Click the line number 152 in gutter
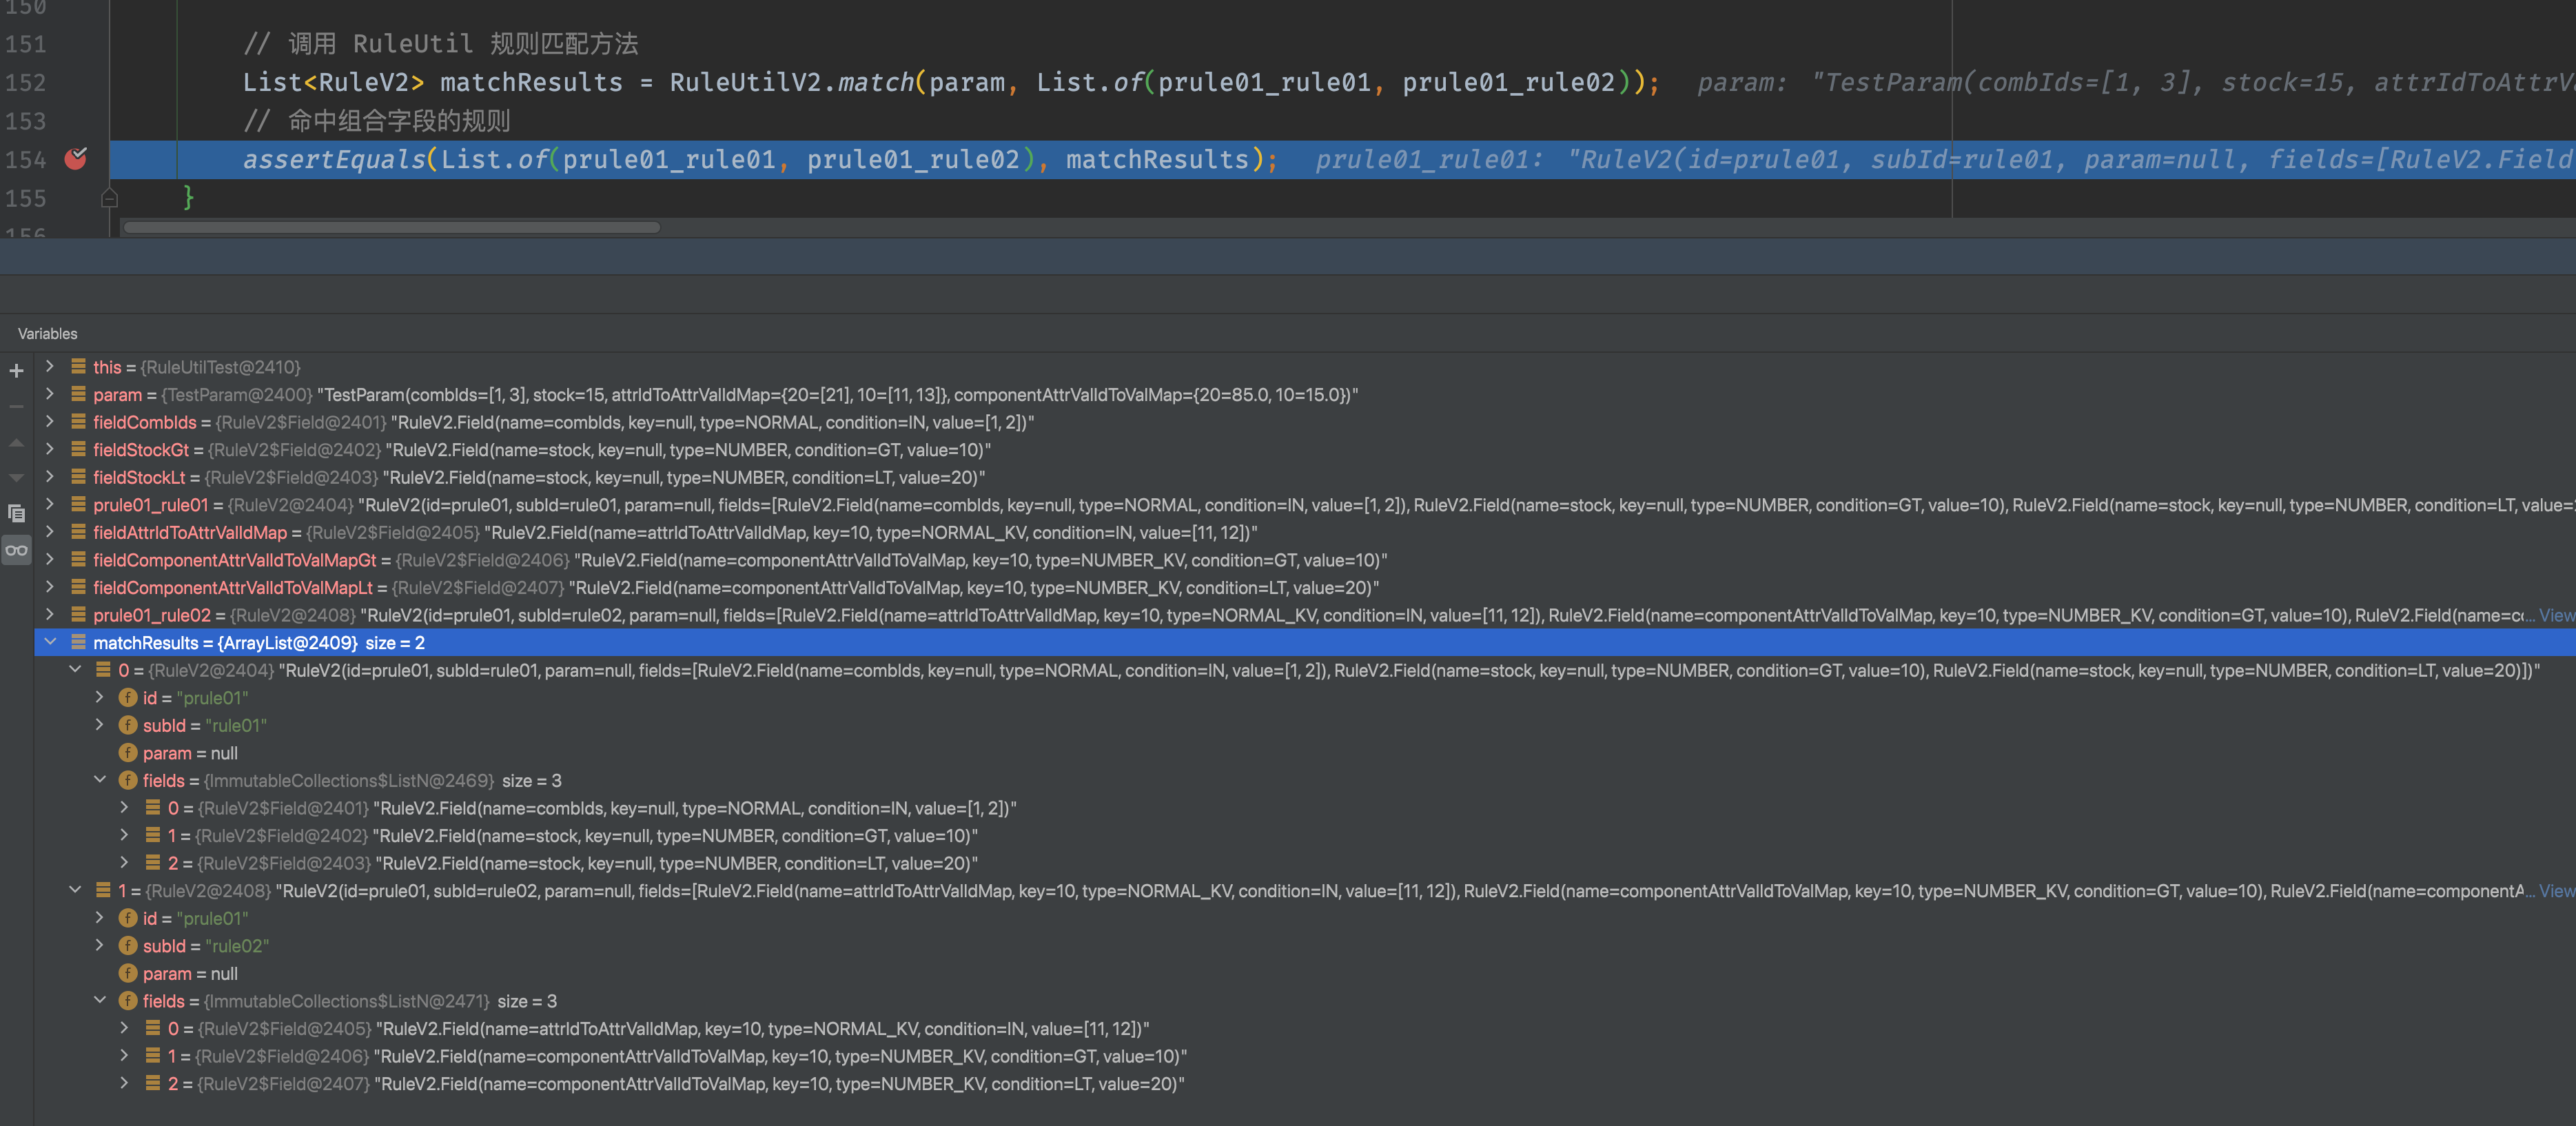2576x1126 pixels. pos(26,82)
